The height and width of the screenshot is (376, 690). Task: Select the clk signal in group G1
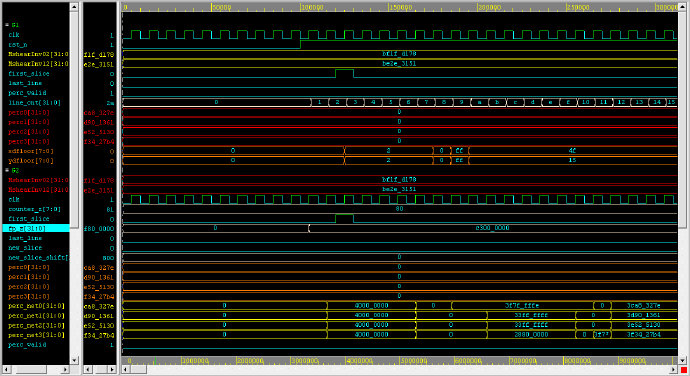click(14, 35)
